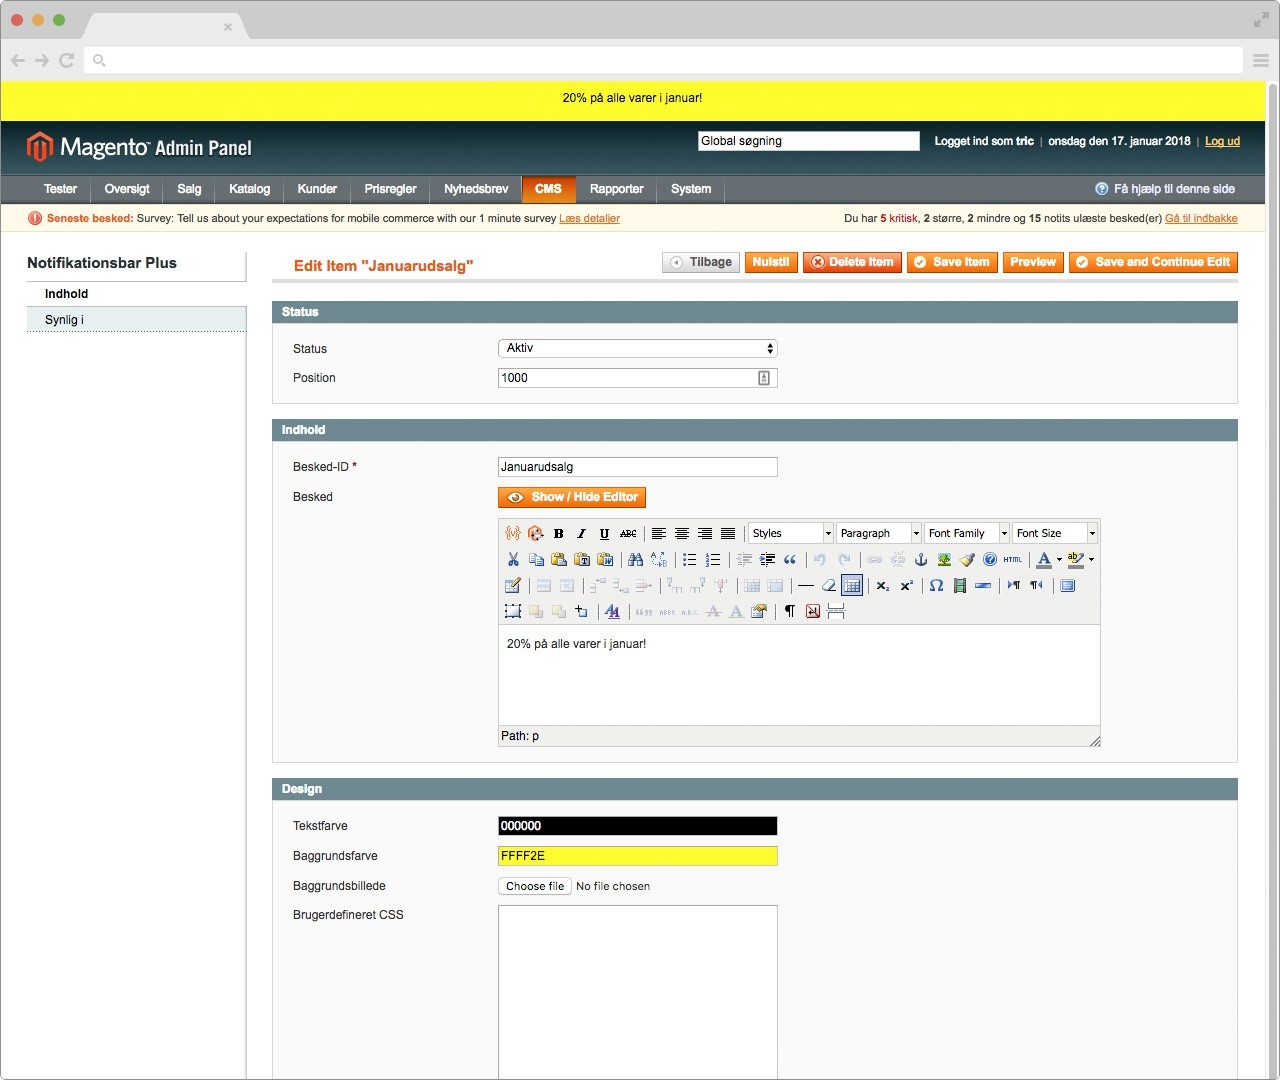
Task: Toggle underline formatting in the editor
Action: pyautogui.click(x=604, y=534)
